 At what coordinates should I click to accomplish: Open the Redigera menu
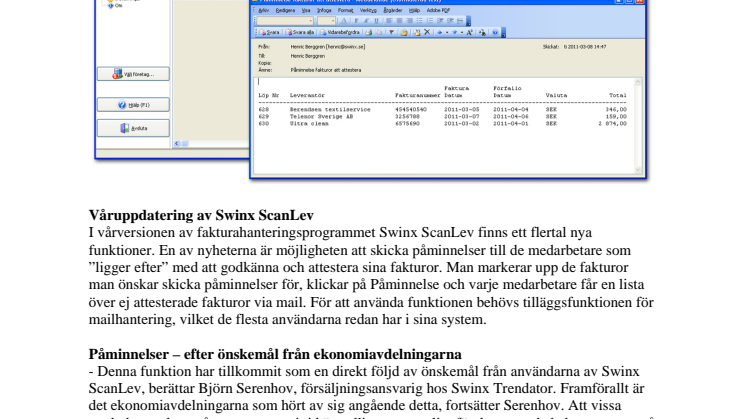(x=285, y=10)
